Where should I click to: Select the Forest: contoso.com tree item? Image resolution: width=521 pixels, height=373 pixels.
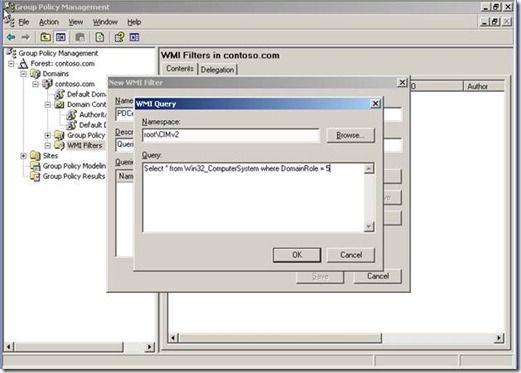pos(63,63)
